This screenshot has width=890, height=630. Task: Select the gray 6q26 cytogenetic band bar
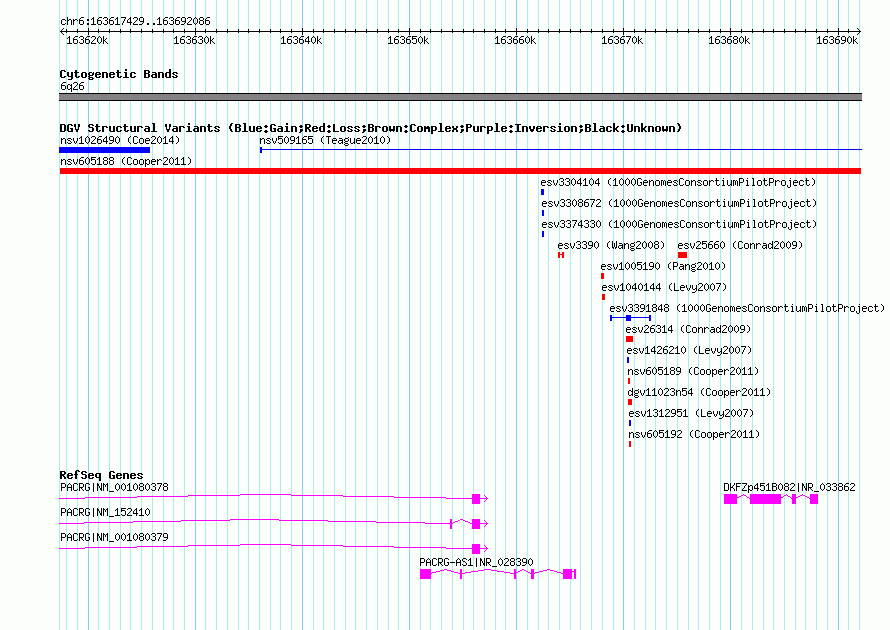point(460,97)
